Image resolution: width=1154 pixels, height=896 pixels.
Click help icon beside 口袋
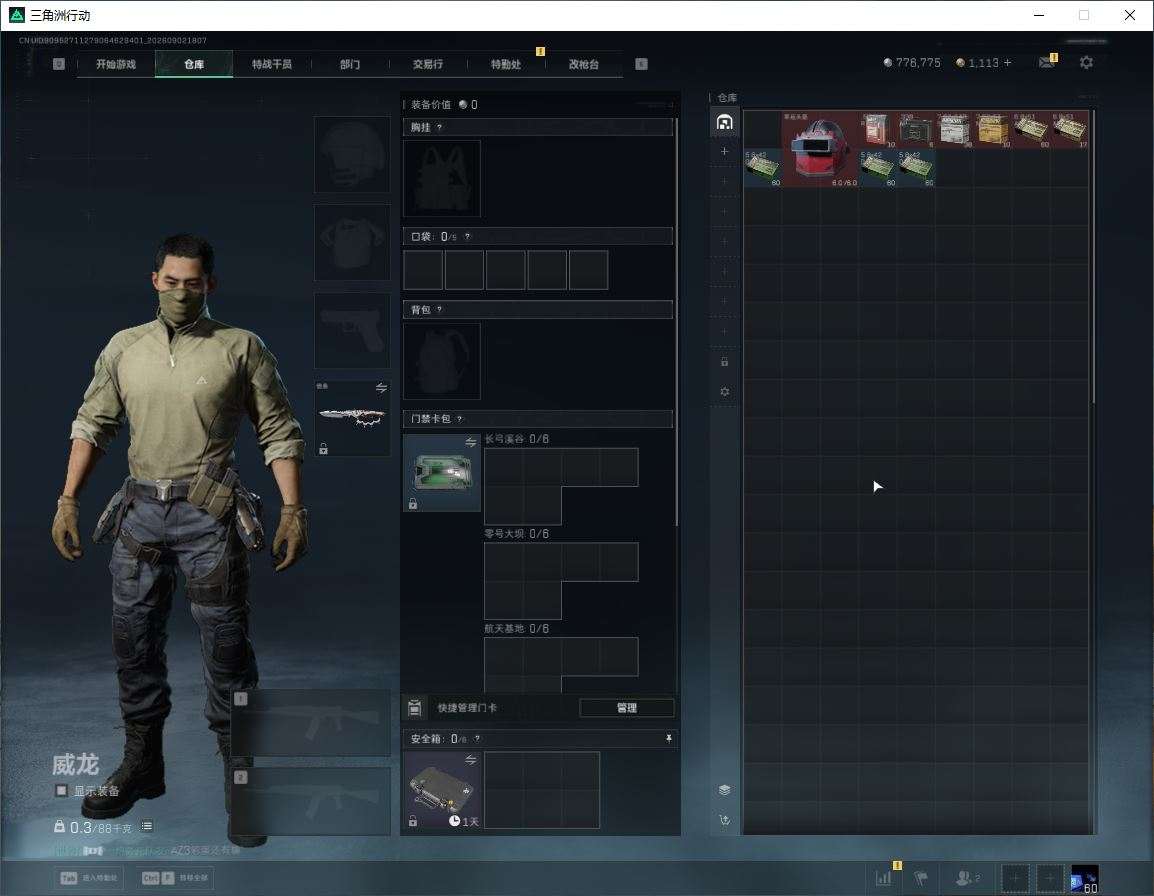467,236
